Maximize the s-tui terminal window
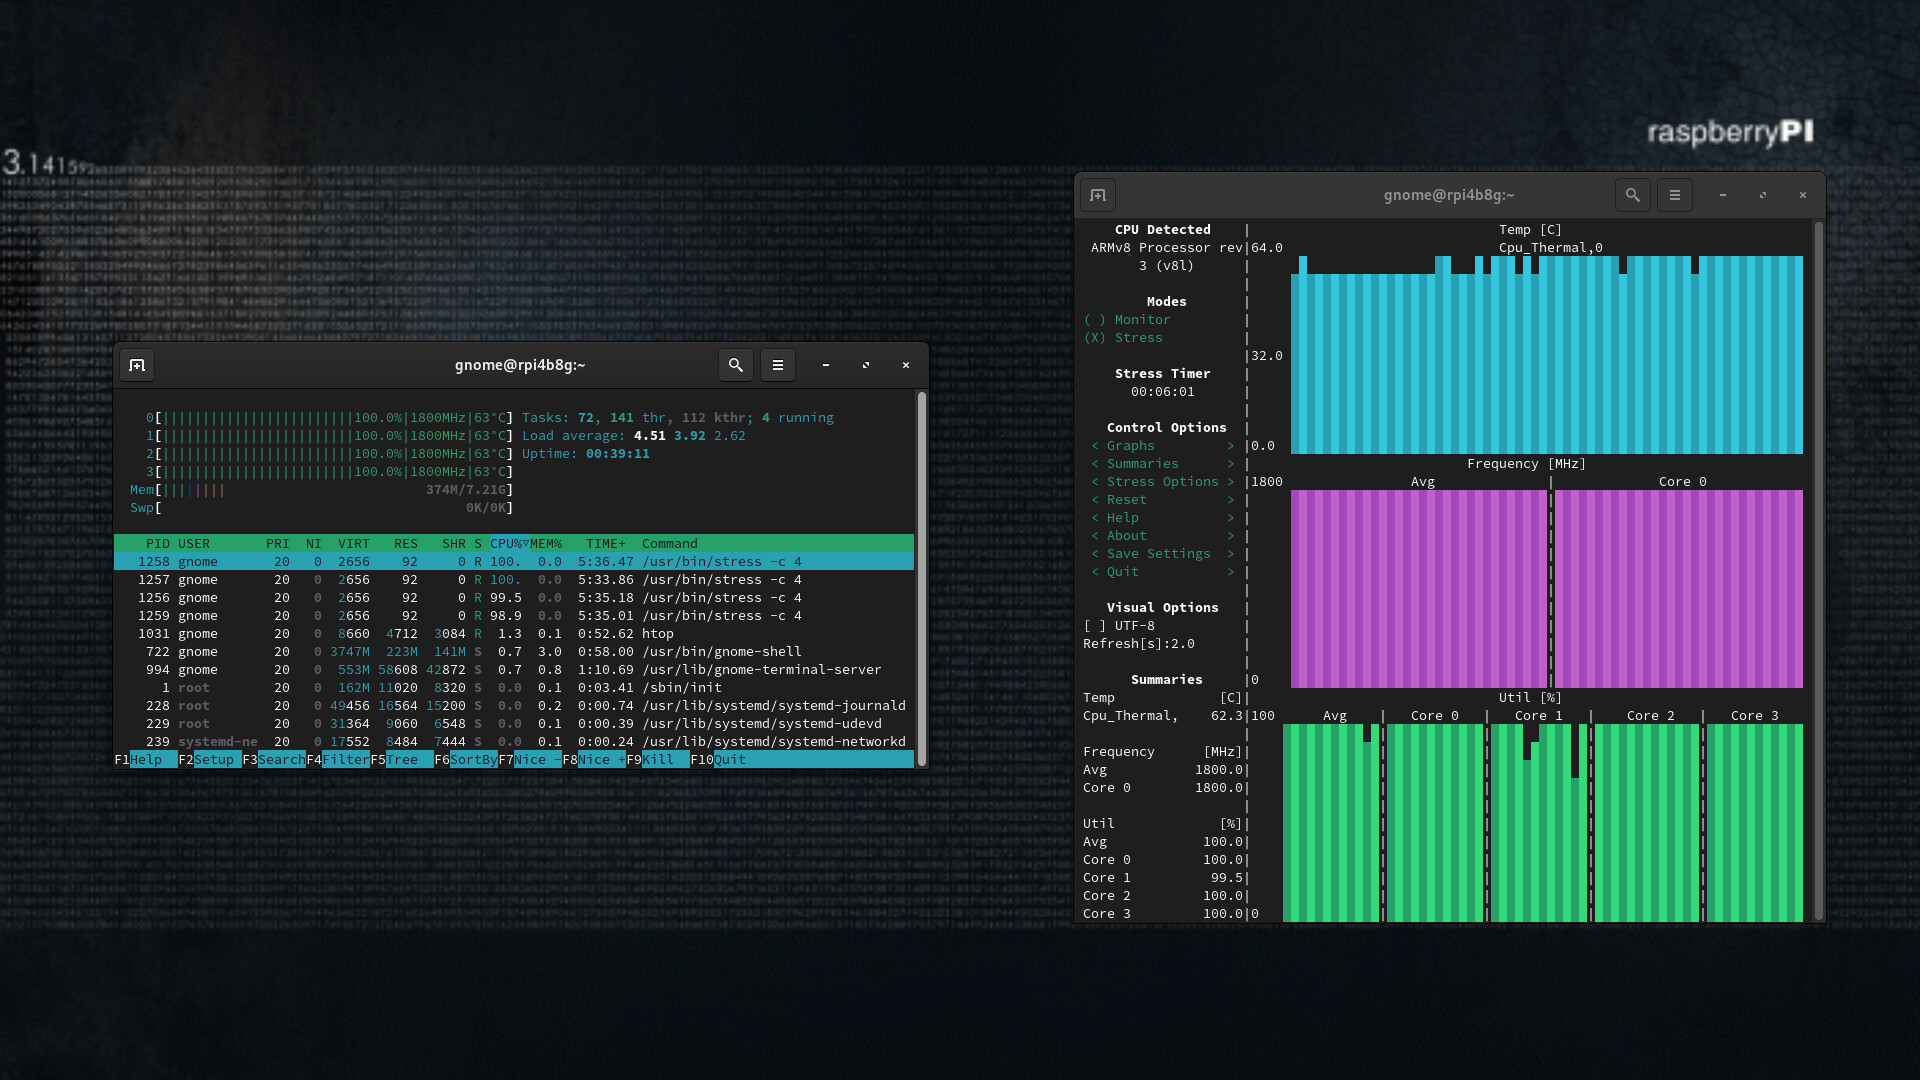Screen dimensions: 1920x1080 tap(1763, 195)
